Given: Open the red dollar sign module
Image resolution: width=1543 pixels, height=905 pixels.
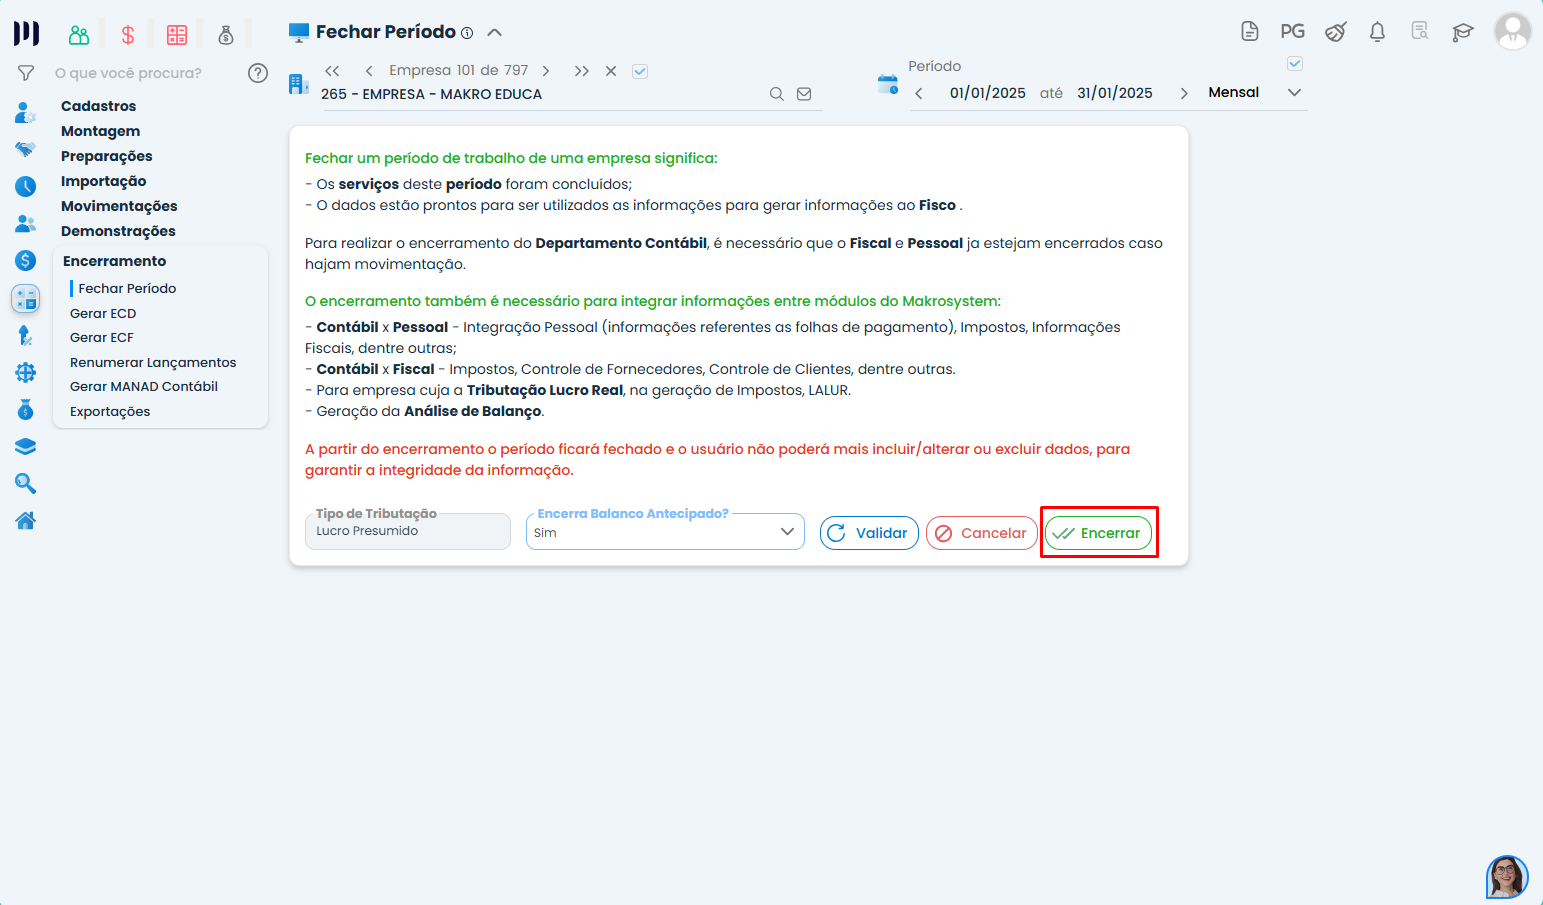Looking at the screenshot, I should coord(128,35).
